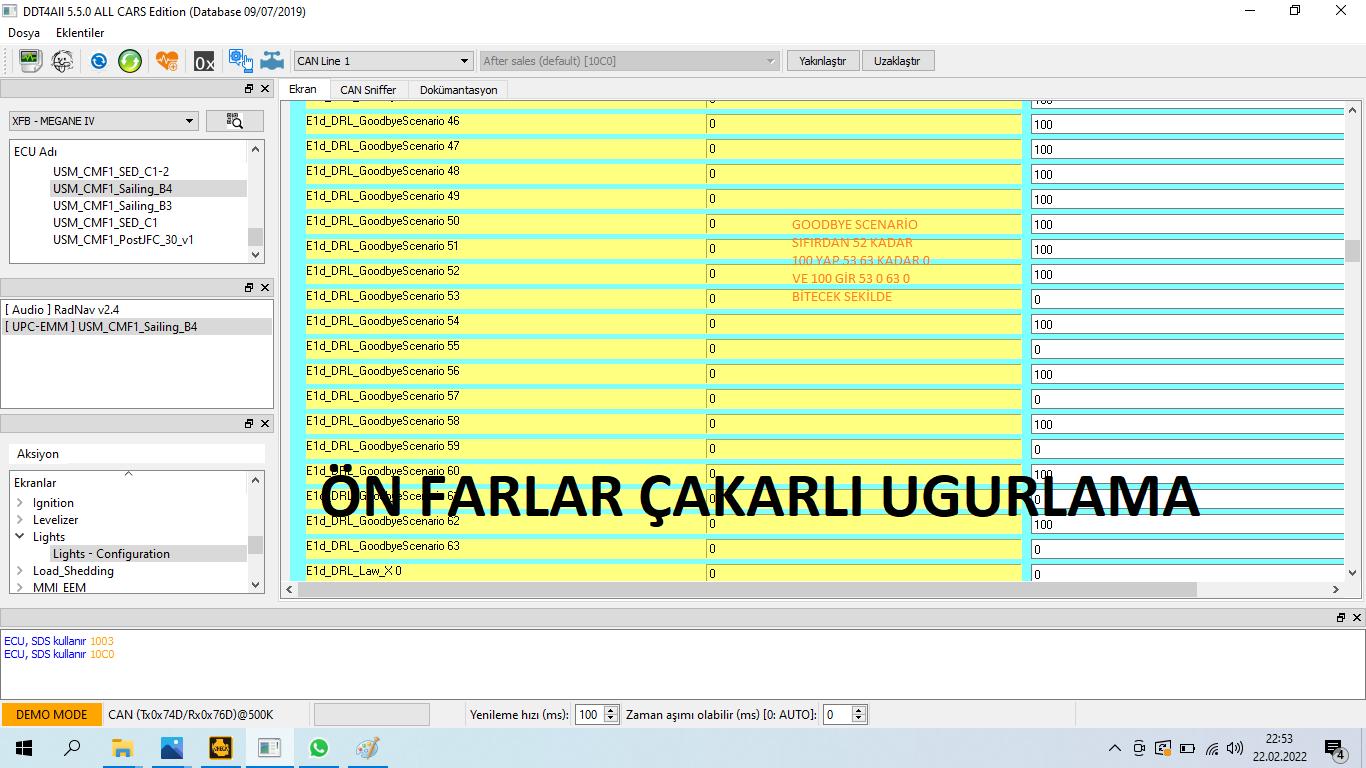Open the 0x hex tool icon
This screenshot has width=1366, height=768.
[204, 62]
